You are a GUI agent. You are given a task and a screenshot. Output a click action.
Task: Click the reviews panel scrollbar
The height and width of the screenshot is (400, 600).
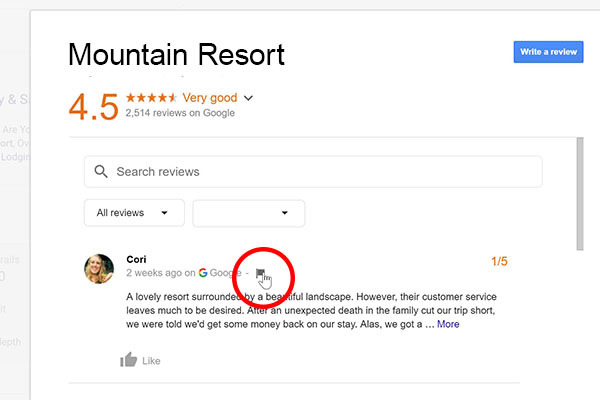tap(580, 195)
